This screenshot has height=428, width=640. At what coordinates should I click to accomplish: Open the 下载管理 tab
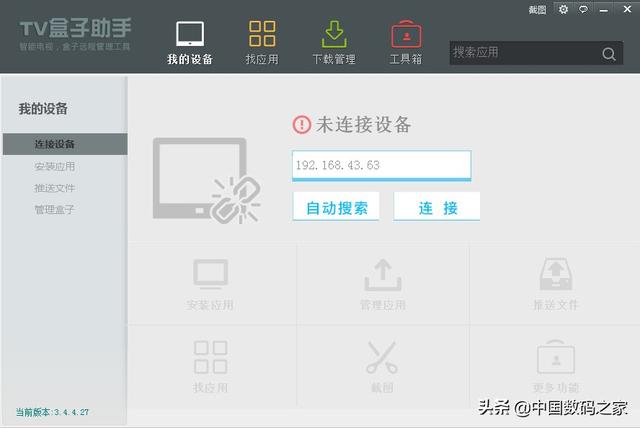click(x=334, y=43)
